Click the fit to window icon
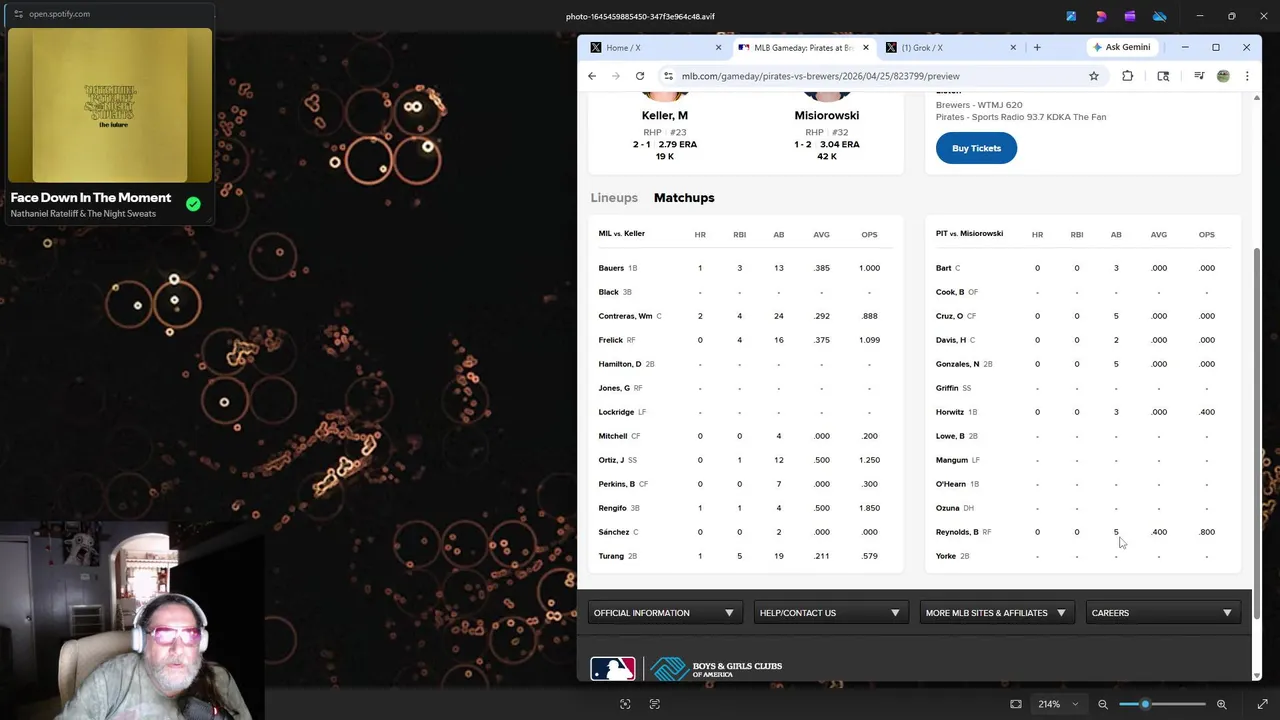 1016,704
